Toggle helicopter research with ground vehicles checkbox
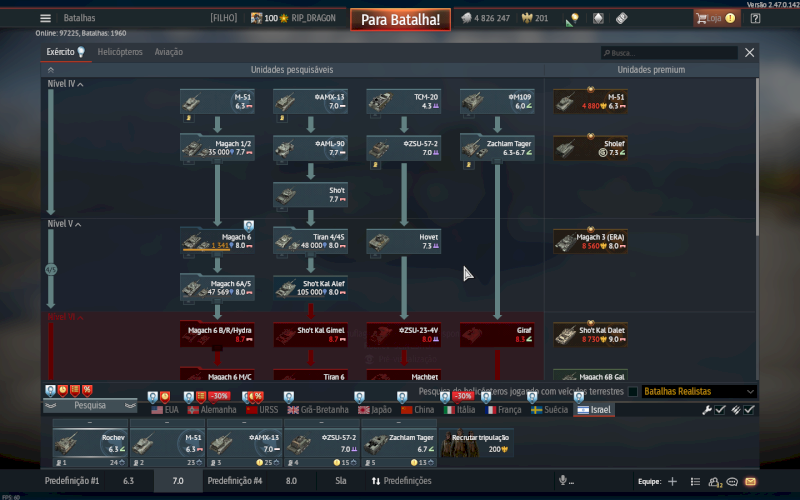800x500 pixels. pyautogui.click(x=631, y=392)
